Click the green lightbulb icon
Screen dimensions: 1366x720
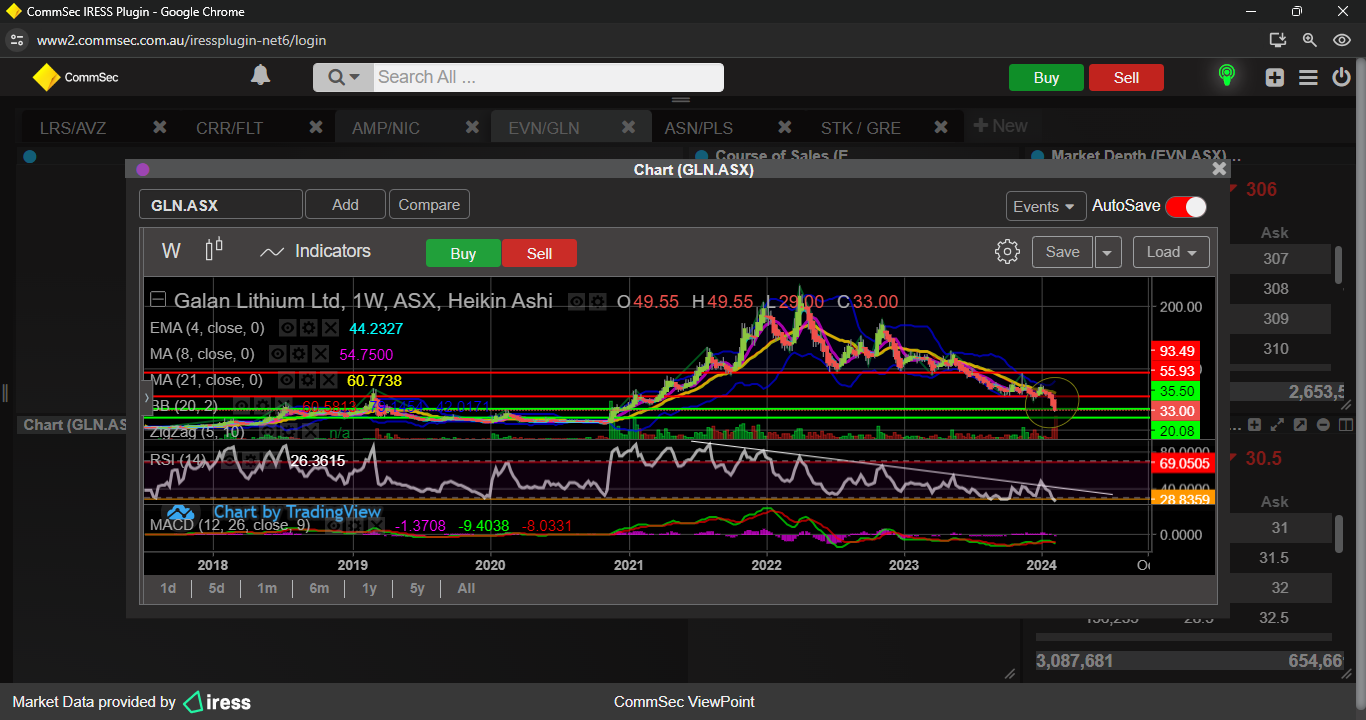[x=1226, y=76]
